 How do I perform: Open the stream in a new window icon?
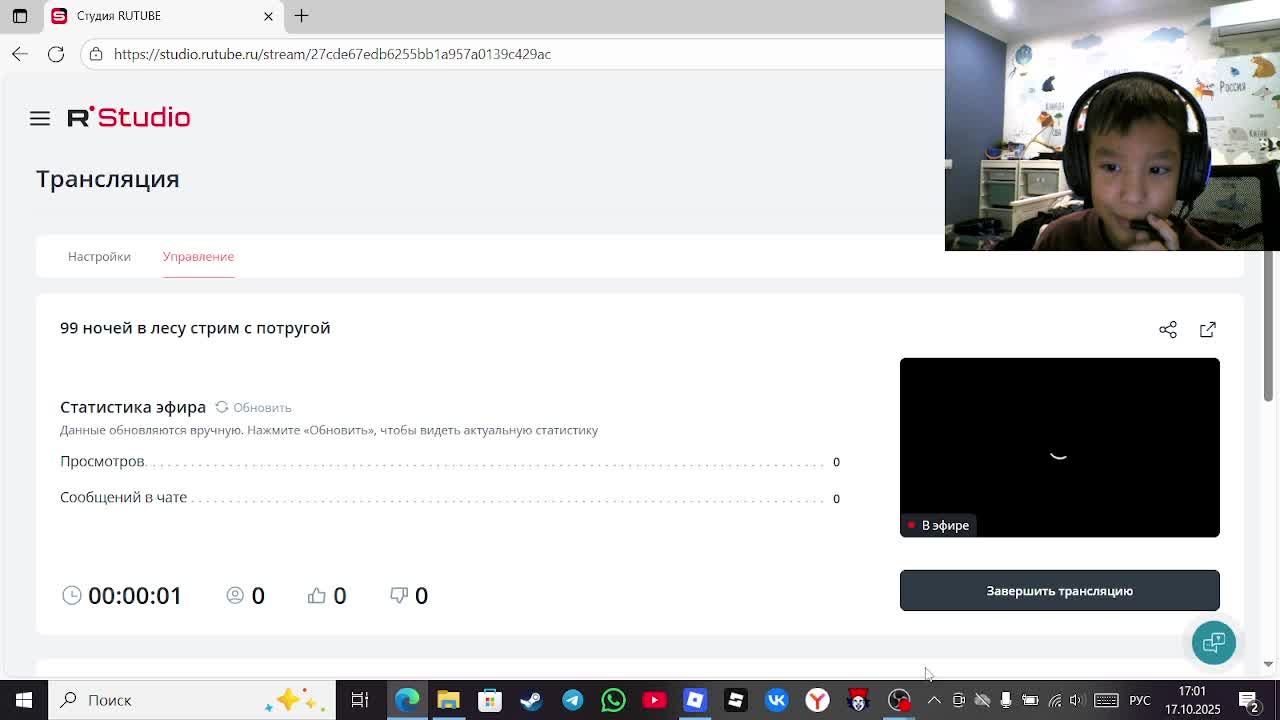1208,329
